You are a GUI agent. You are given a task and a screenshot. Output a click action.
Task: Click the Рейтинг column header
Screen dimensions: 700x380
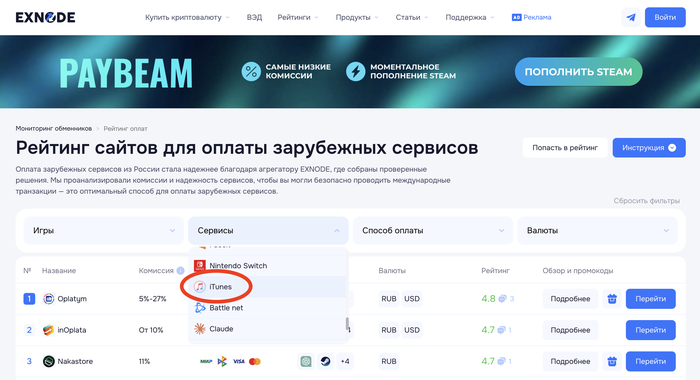click(495, 271)
